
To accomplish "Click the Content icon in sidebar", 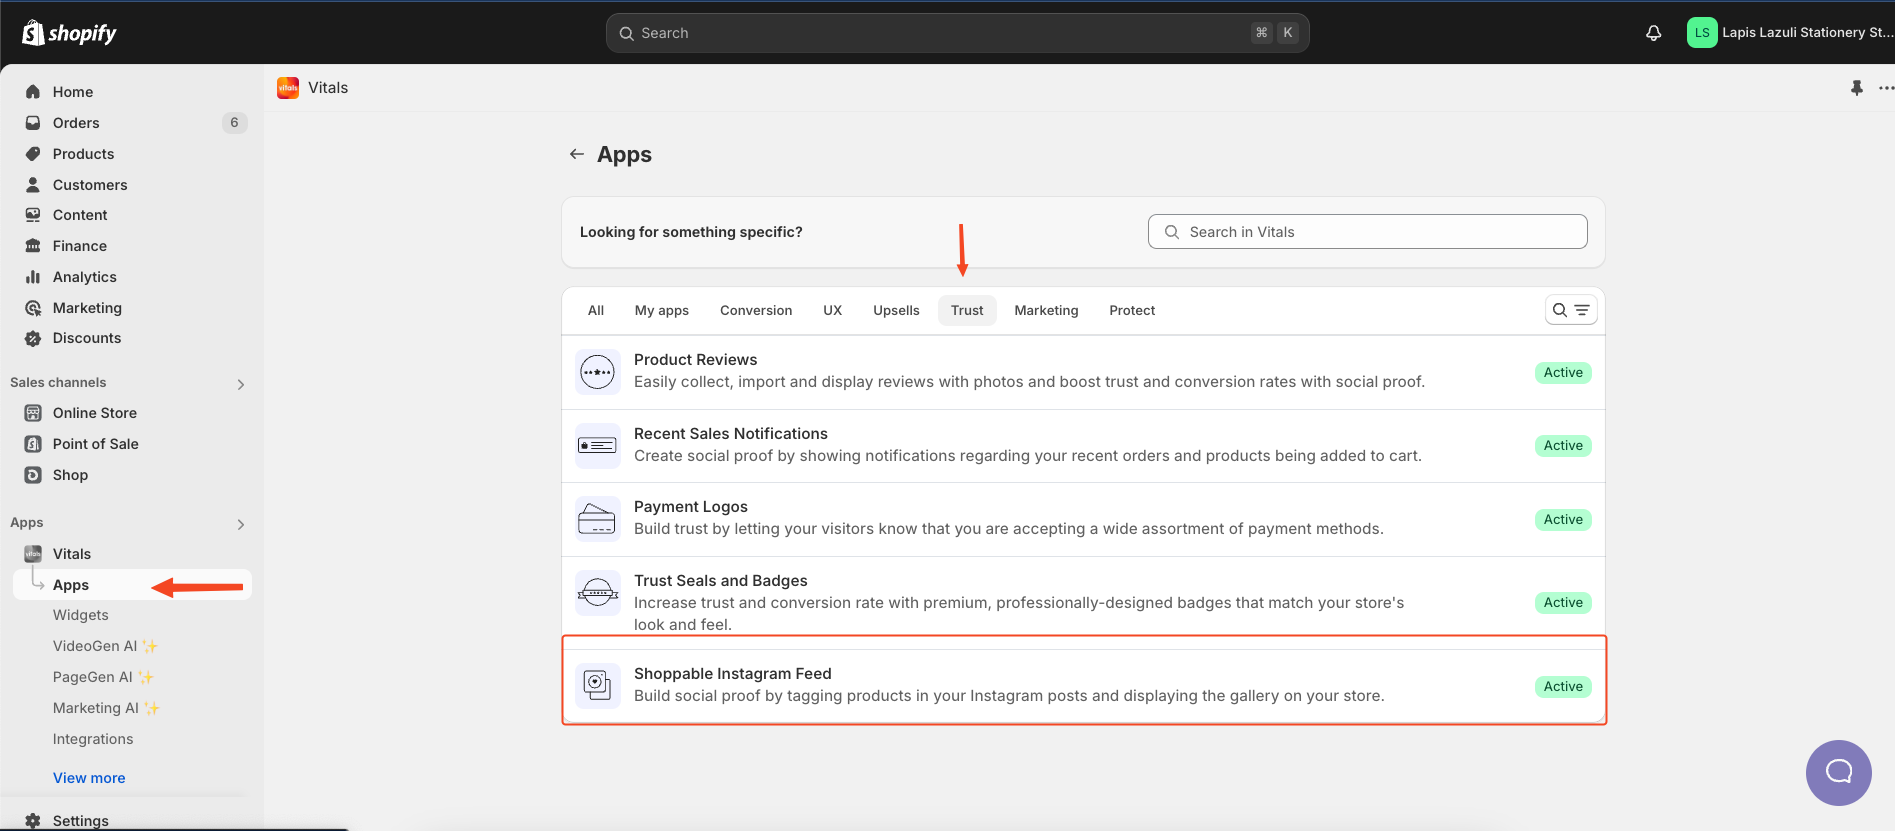I will [x=33, y=215].
